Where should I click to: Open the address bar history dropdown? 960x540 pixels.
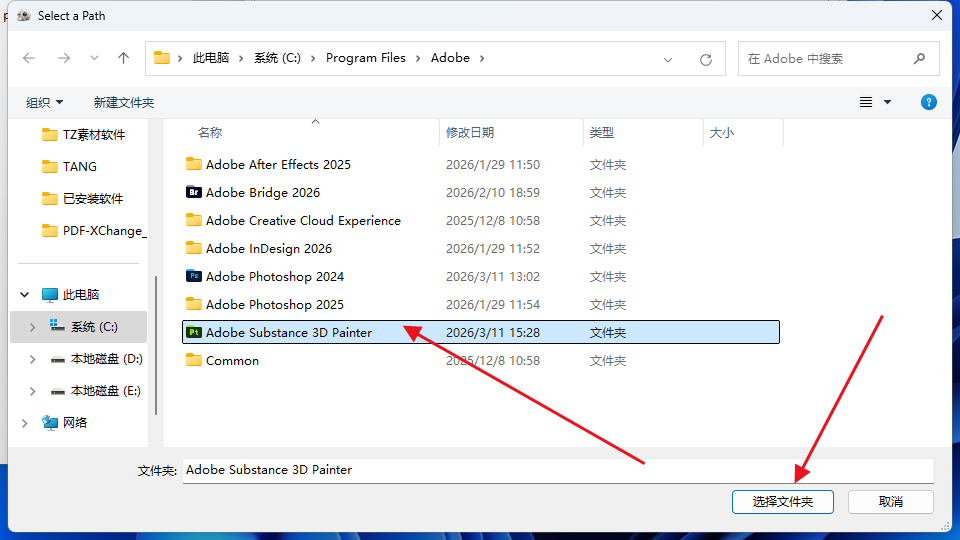coord(668,59)
